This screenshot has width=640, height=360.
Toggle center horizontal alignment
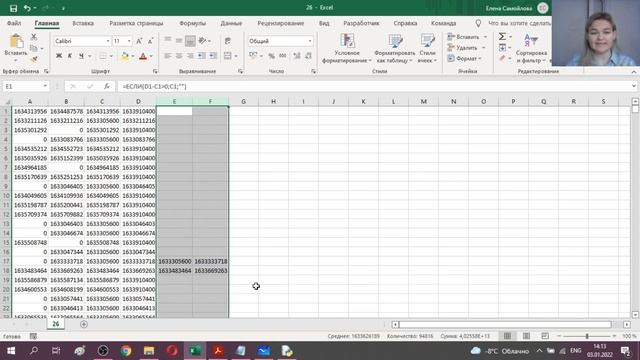pyautogui.click(x=179, y=56)
